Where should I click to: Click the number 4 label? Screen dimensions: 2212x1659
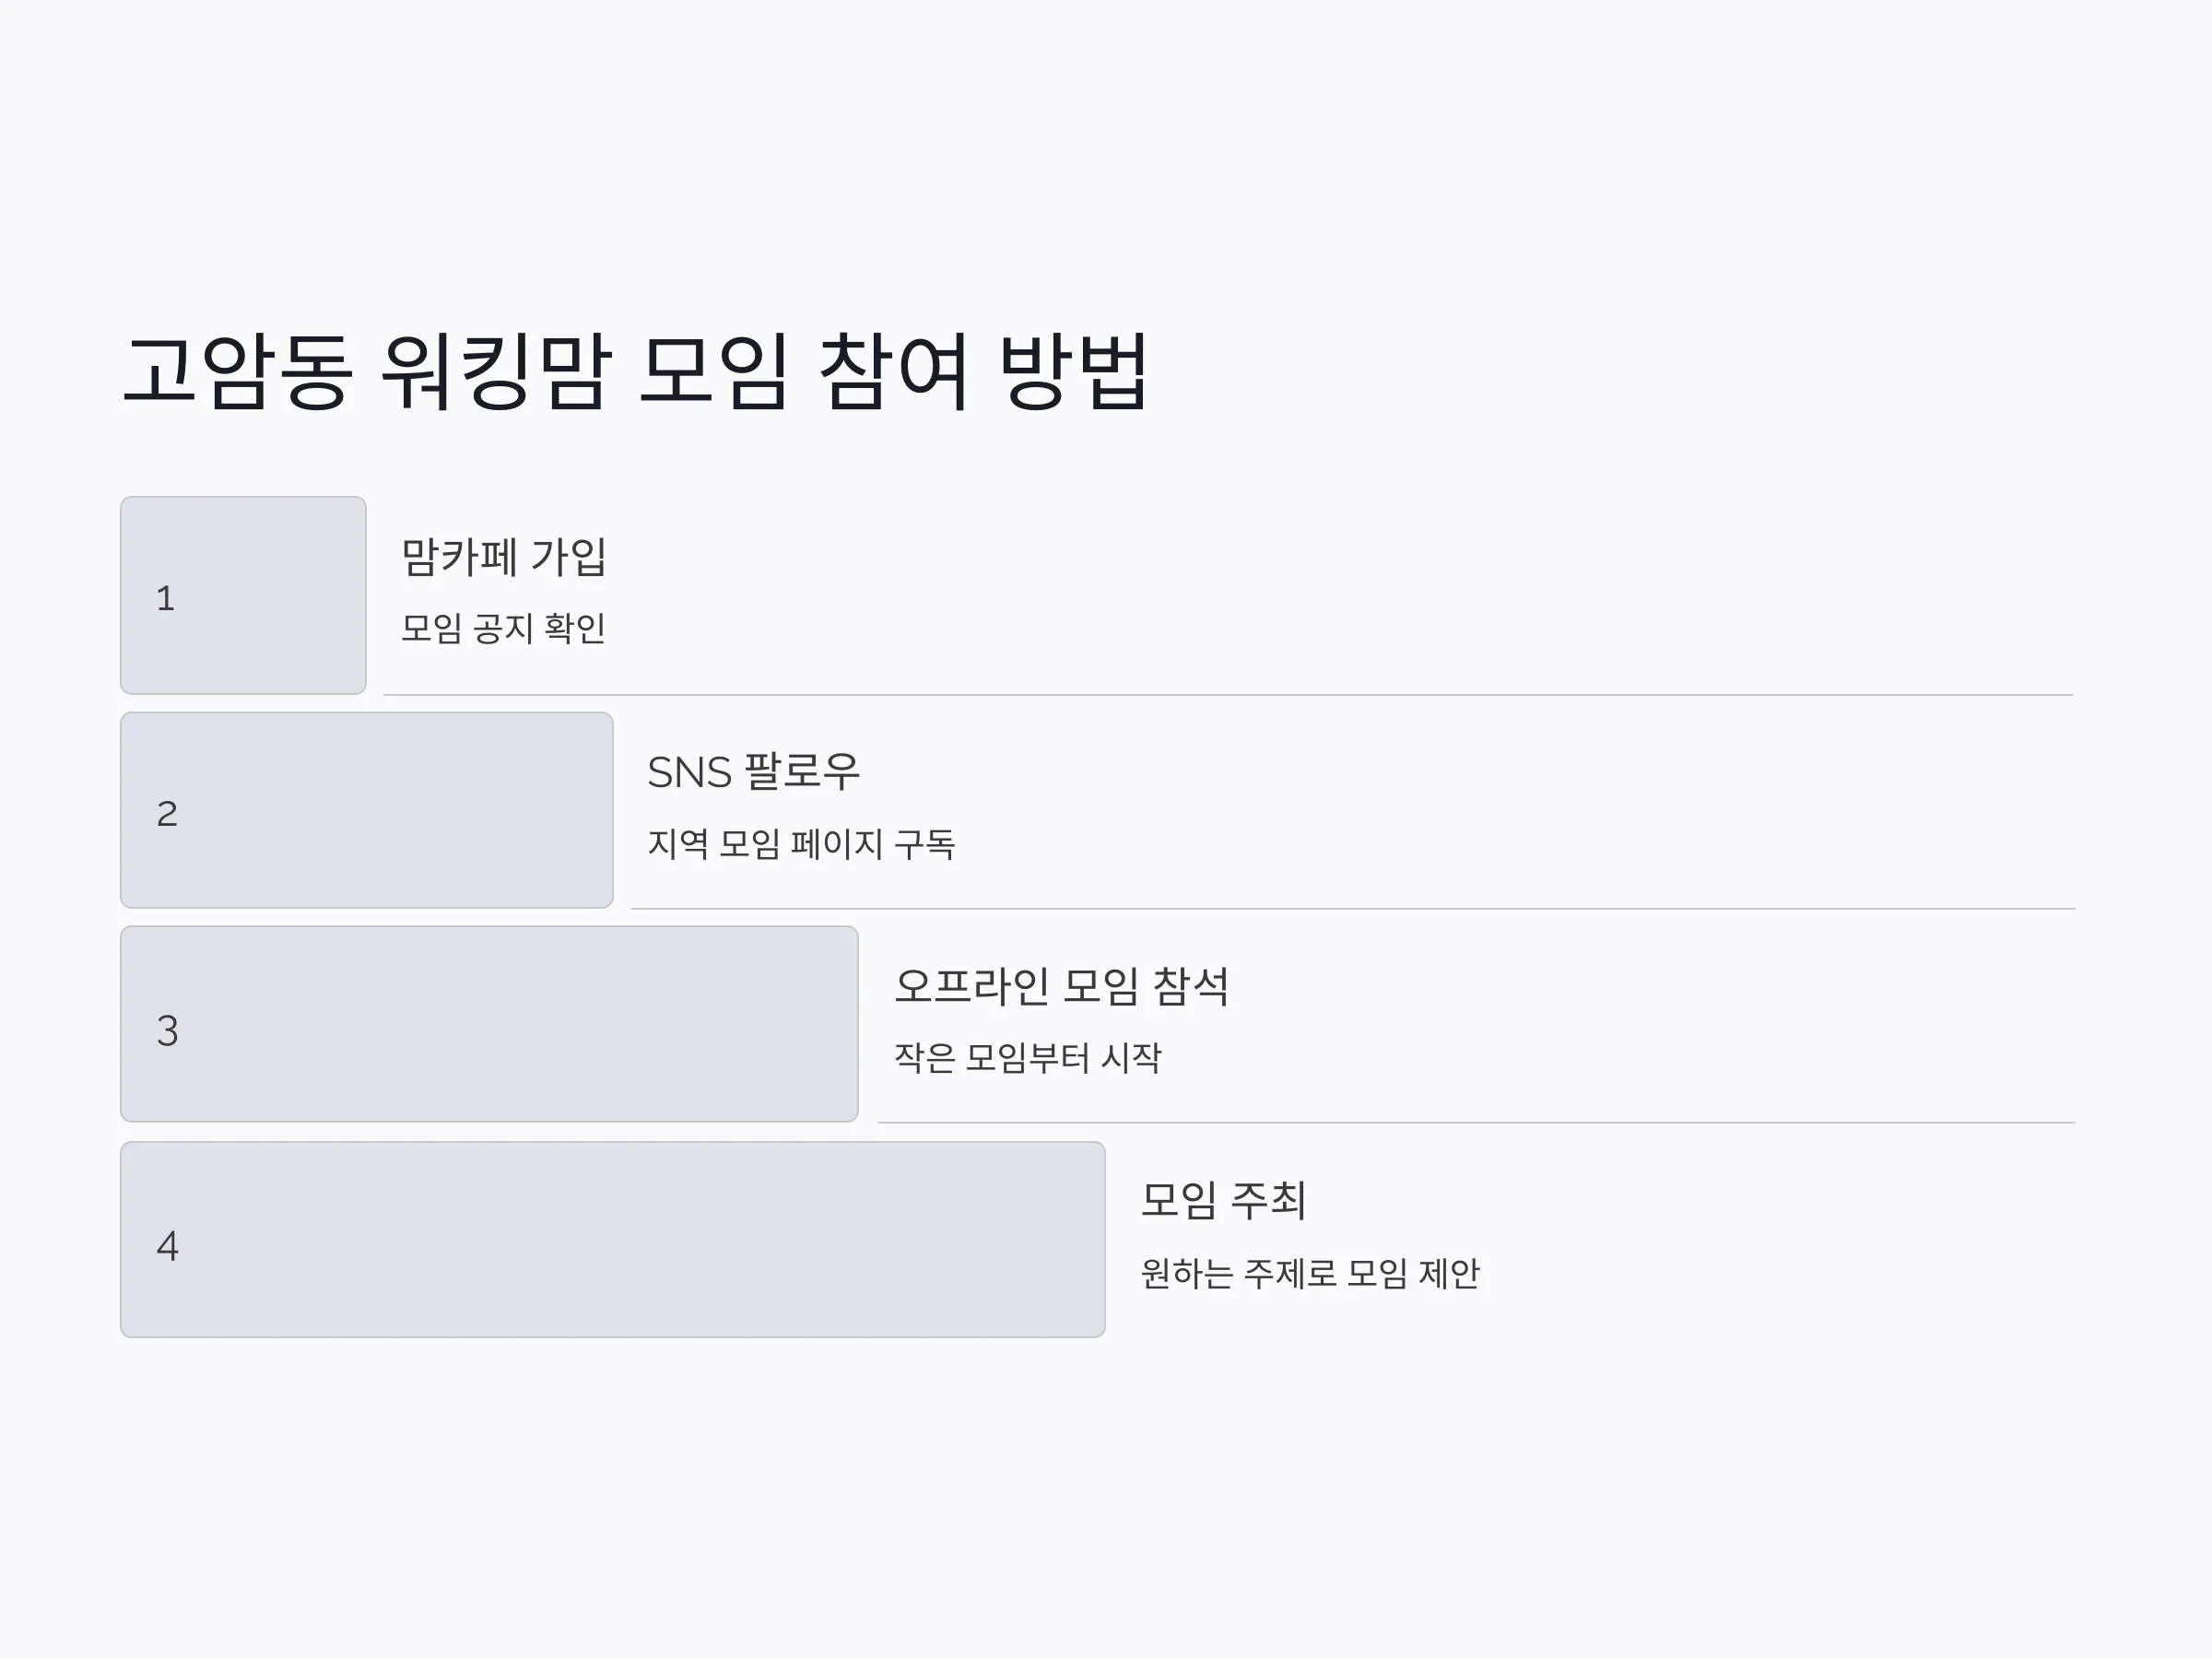(x=167, y=1246)
